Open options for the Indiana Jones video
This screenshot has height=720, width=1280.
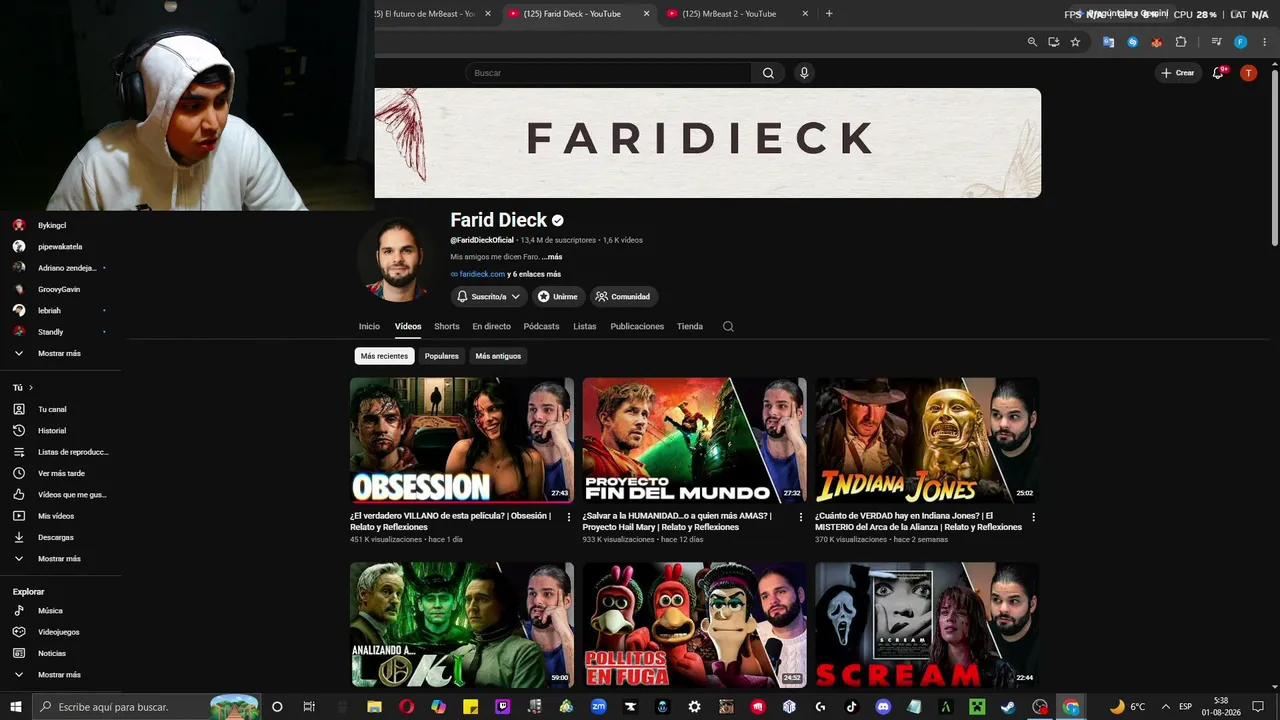[x=1033, y=517]
